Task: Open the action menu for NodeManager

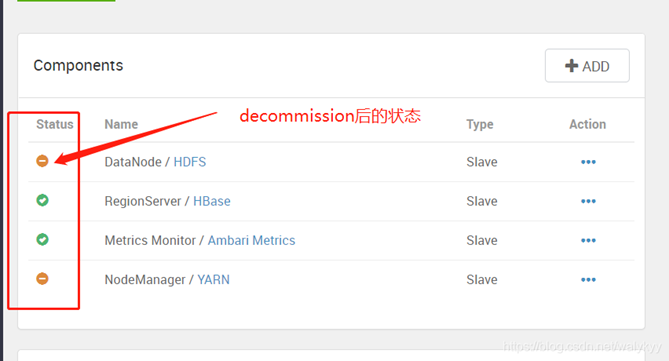Action: point(588,279)
